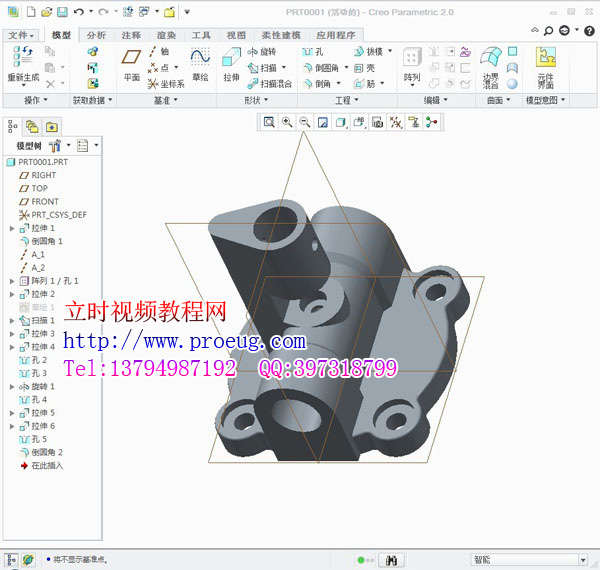Viewport: 600px width, 570px height.
Task: Click the Extrude (拉伸) tool icon
Action: [x=232, y=57]
